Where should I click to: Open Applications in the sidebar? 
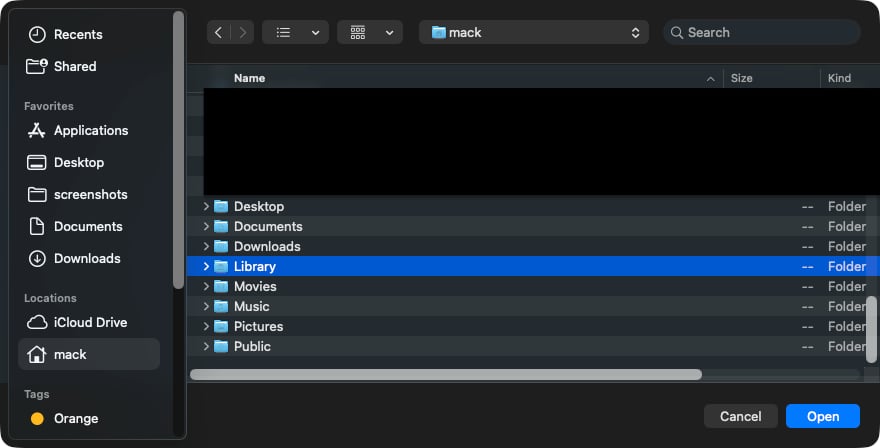coord(90,130)
